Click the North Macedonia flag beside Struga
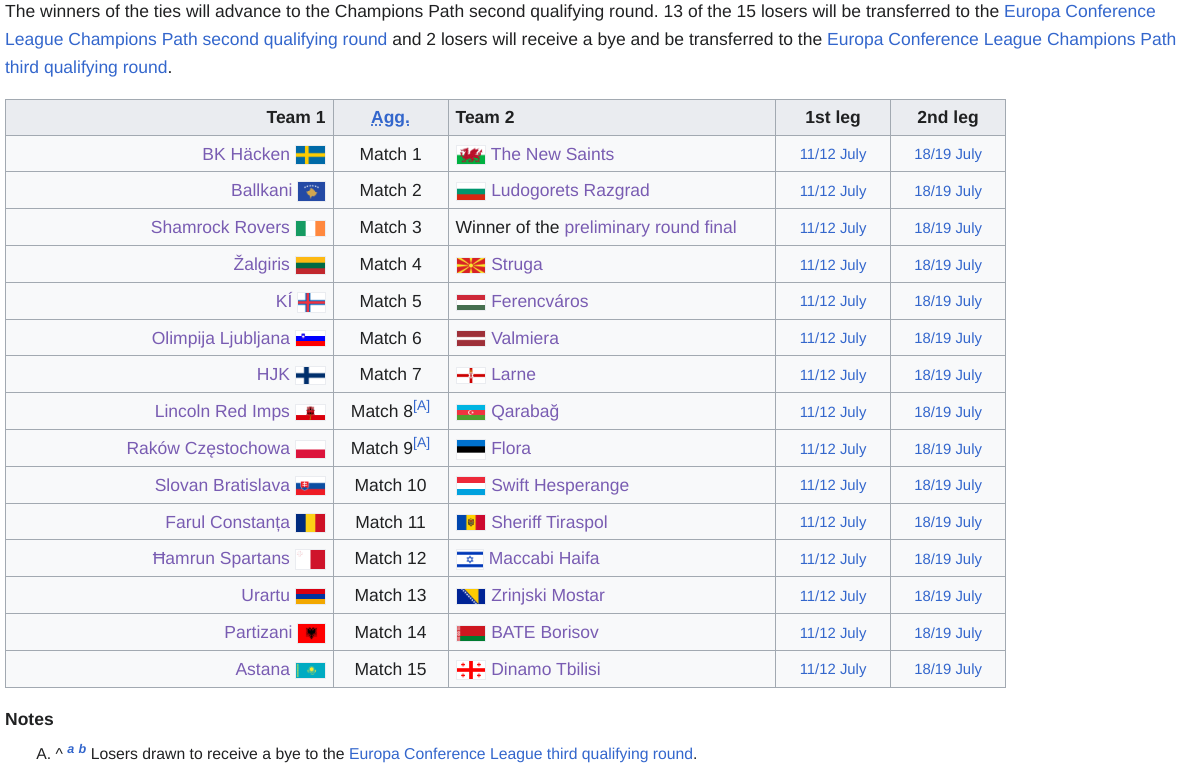Viewport: 1180px width, 774px height. pos(471,265)
